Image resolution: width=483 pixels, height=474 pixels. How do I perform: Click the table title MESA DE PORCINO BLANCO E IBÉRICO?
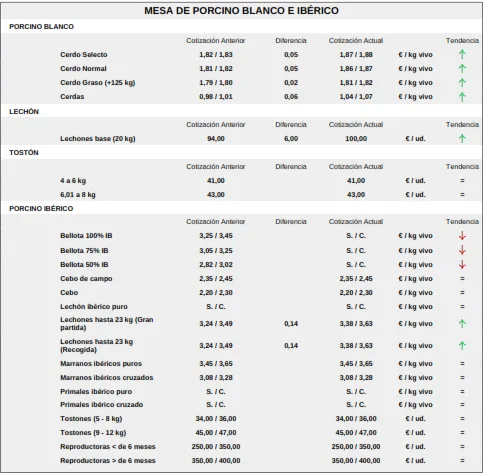click(x=241, y=11)
